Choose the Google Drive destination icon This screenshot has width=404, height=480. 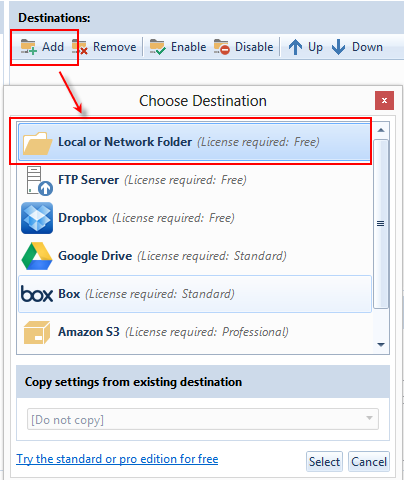click(x=37, y=256)
